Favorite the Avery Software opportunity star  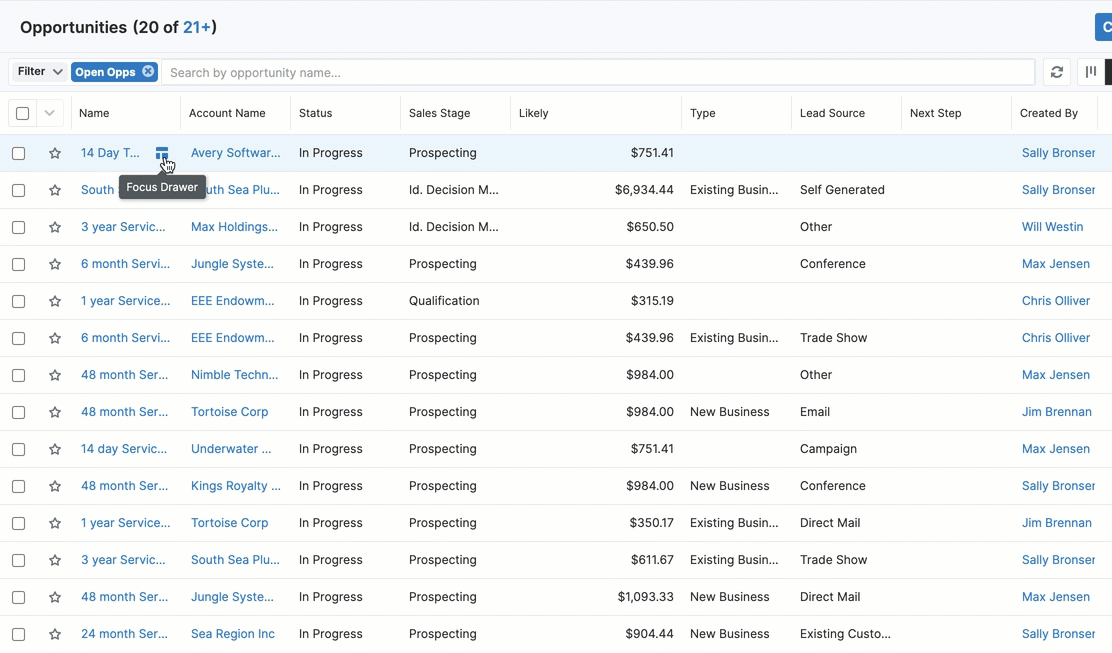[x=55, y=153]
